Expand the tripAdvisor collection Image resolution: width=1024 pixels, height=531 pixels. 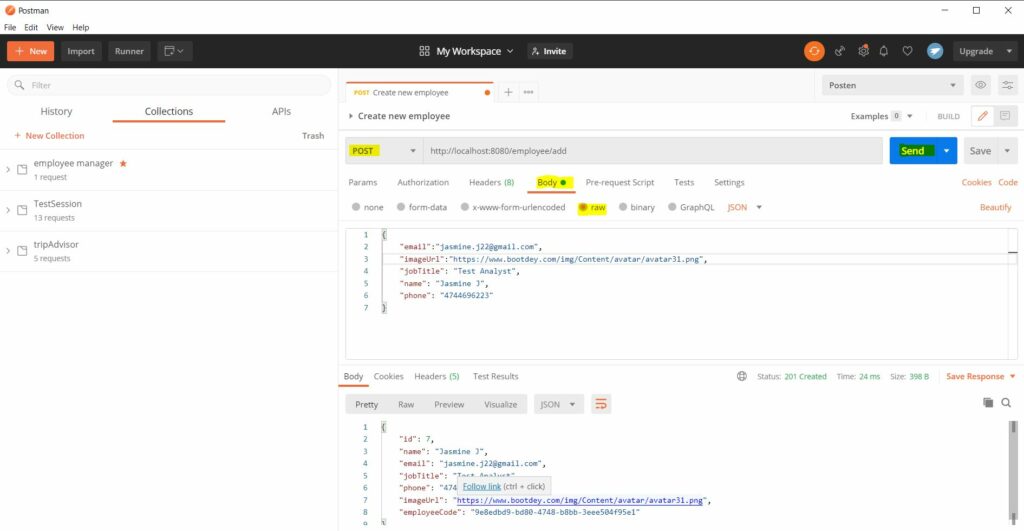(8, 251)
